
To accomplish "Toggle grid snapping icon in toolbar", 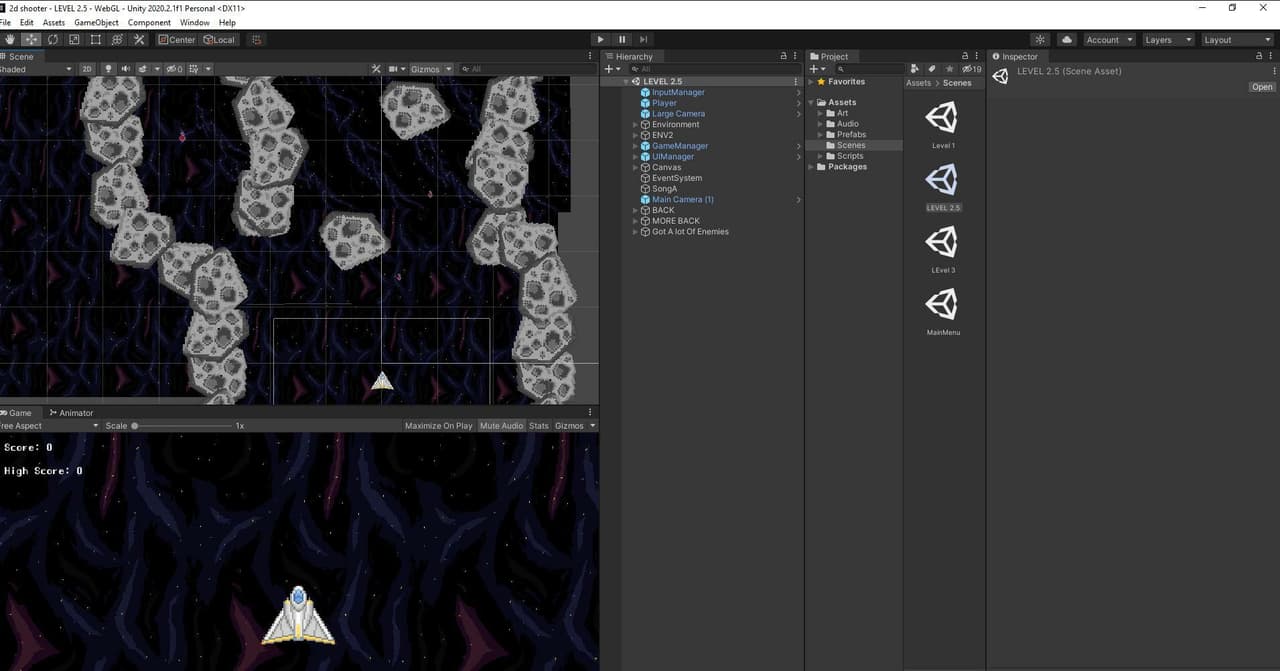I will (x=256, y=40).
